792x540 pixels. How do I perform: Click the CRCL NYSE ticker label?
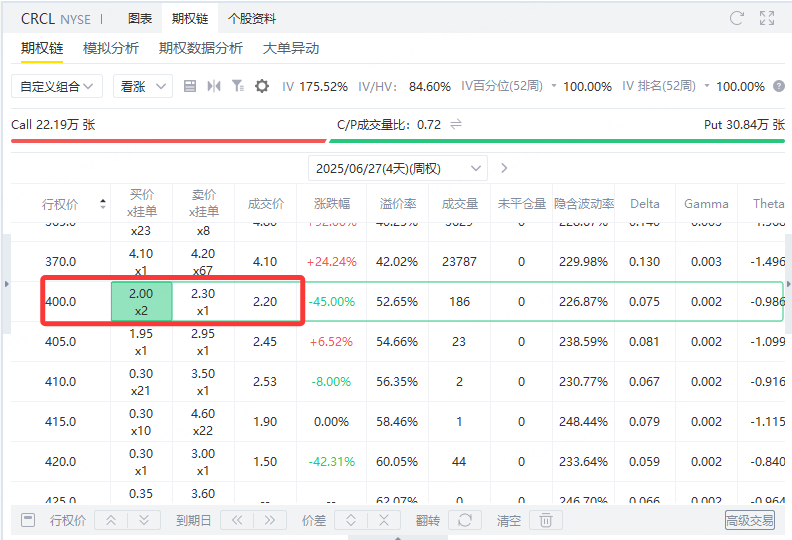tap(56, 19)
